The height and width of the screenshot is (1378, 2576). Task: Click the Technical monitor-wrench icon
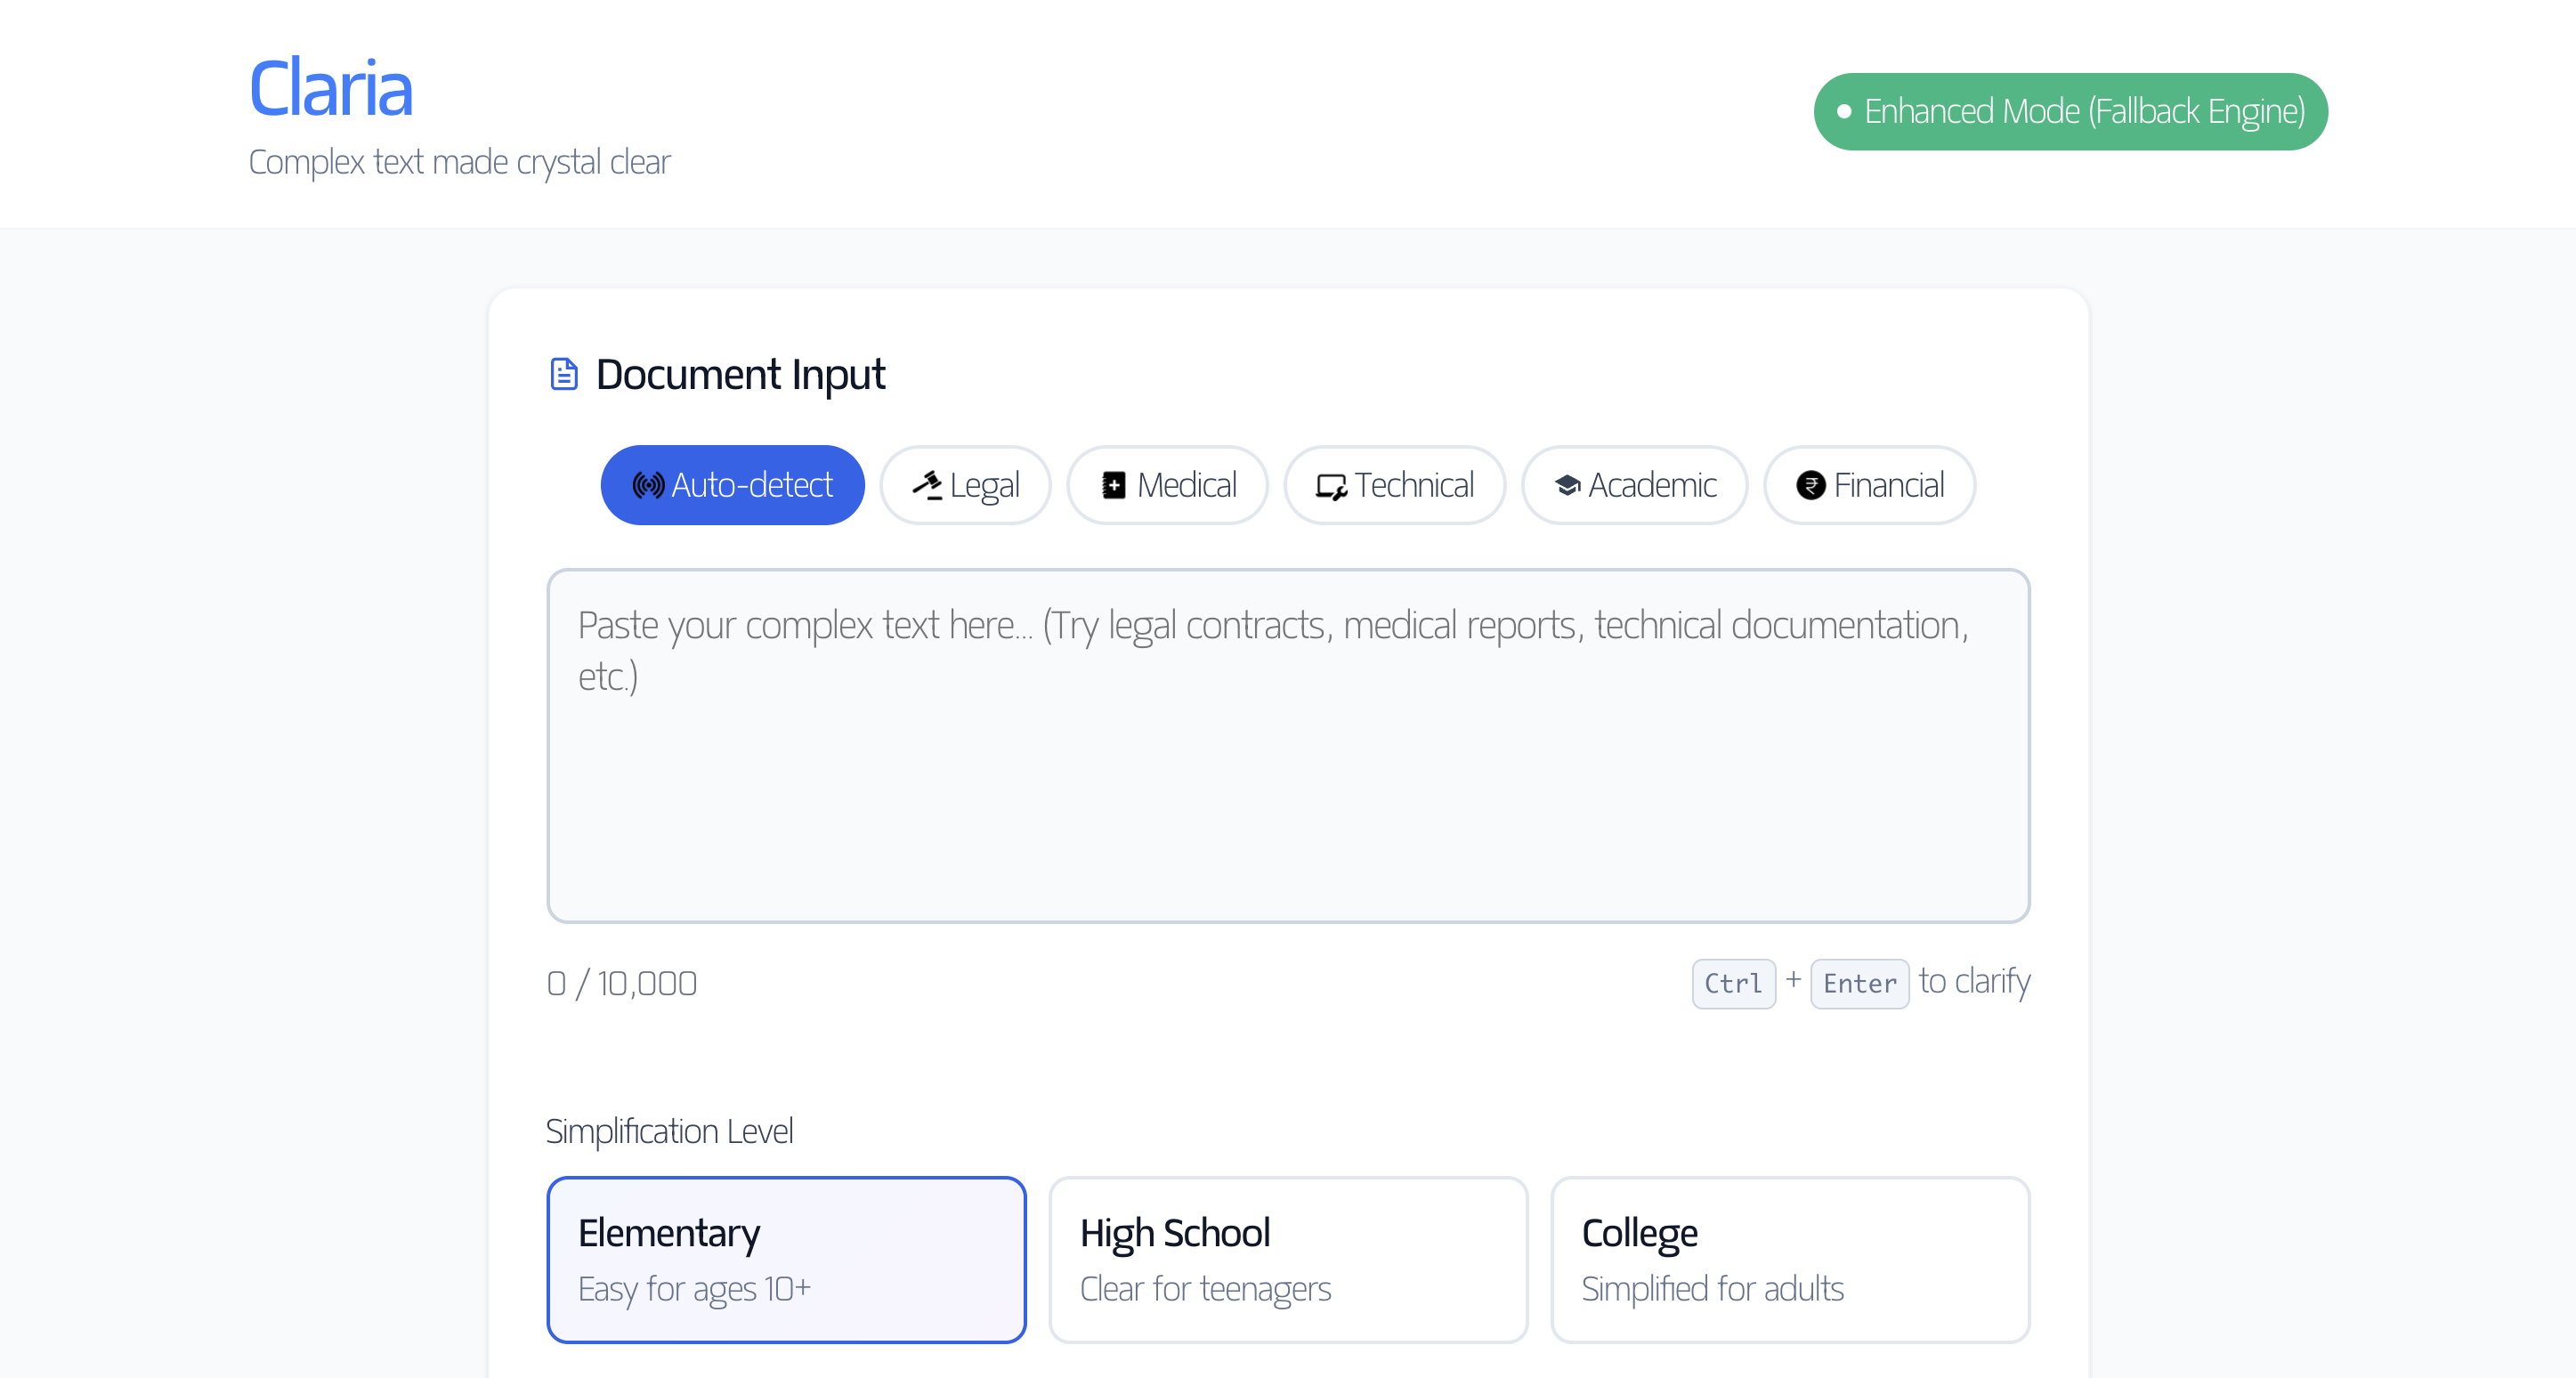coord(1331,487)
